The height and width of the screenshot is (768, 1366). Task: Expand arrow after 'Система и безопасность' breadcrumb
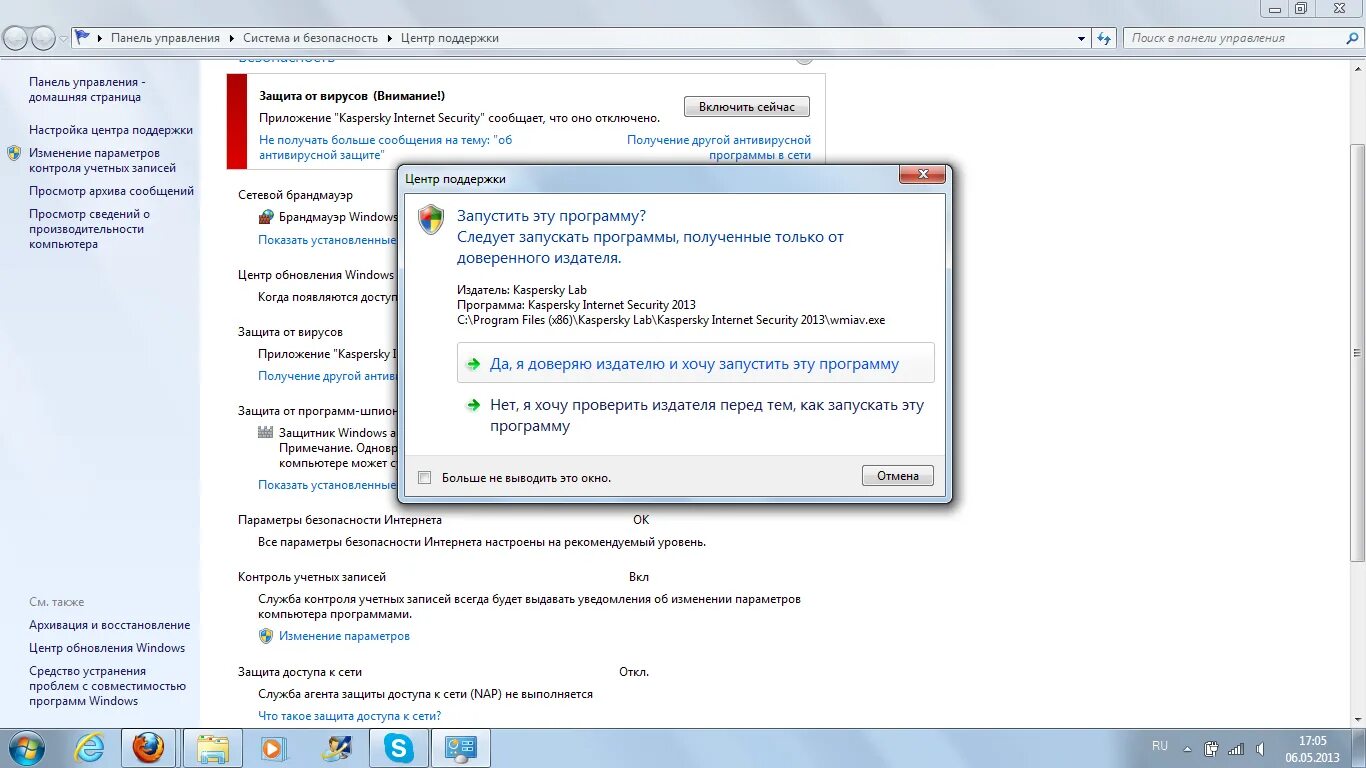click(x=390, y=38)
